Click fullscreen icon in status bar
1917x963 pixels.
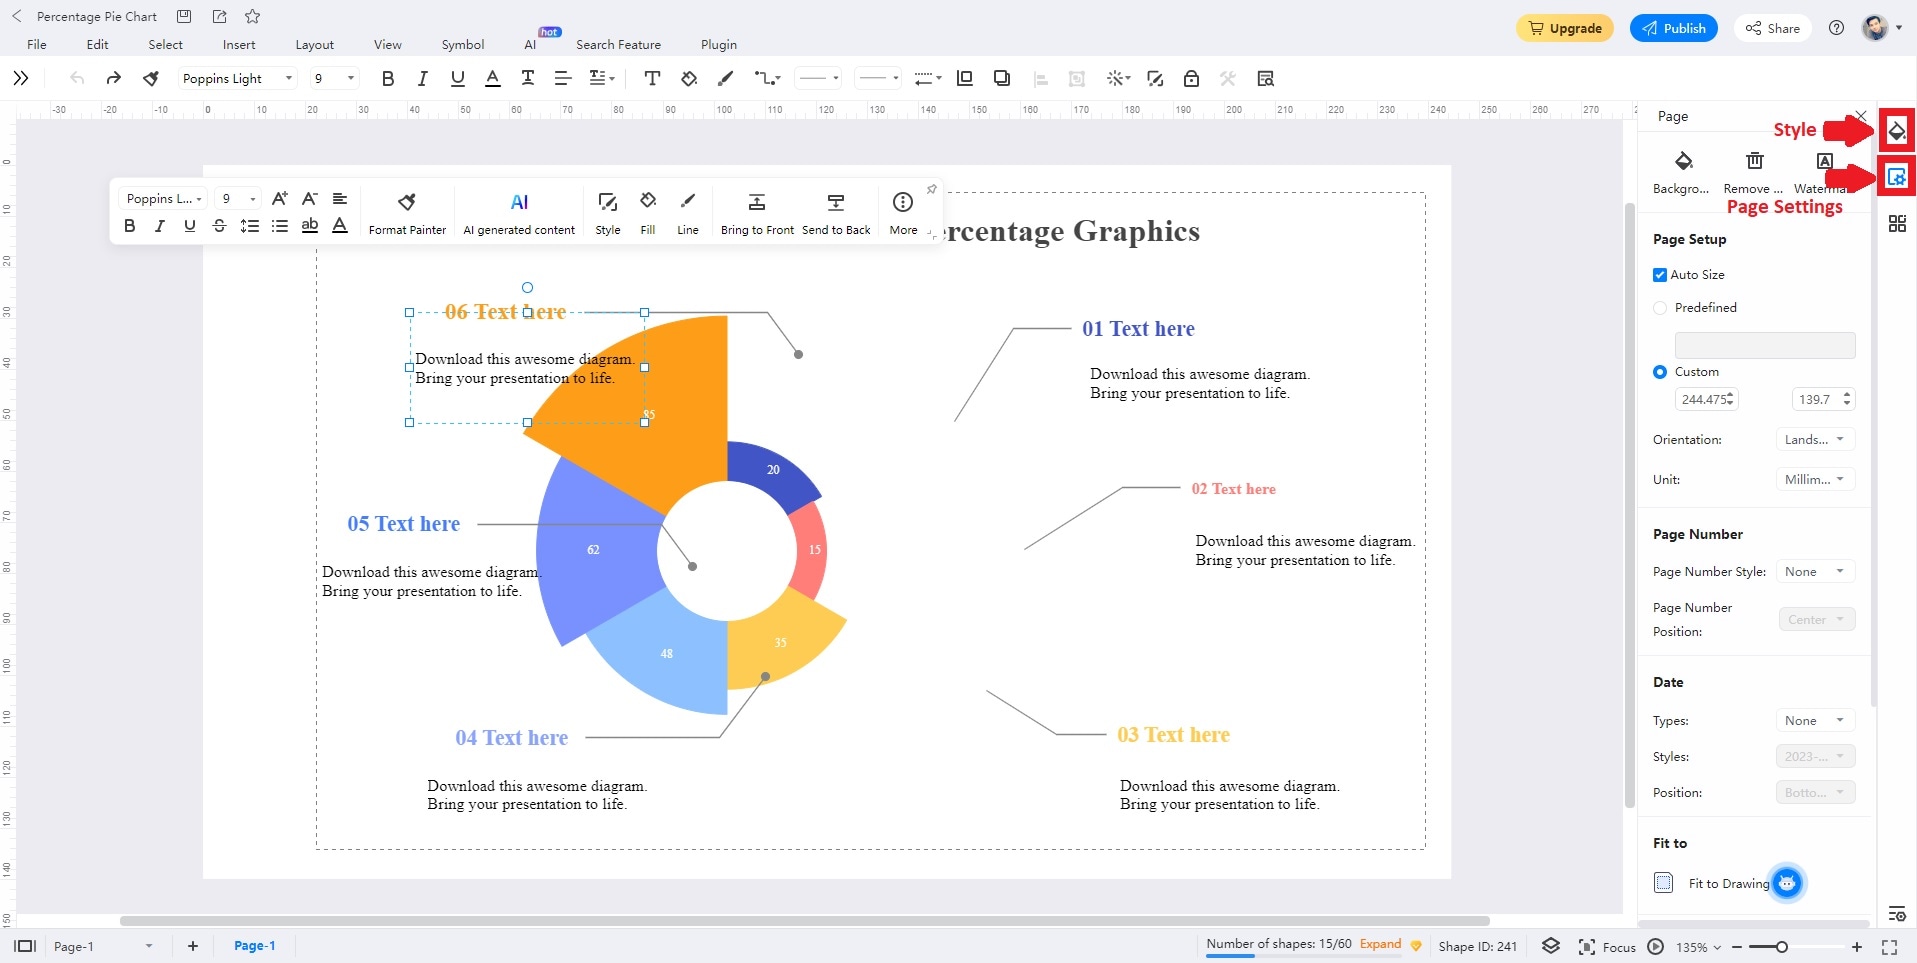(x=1889, y=947)
